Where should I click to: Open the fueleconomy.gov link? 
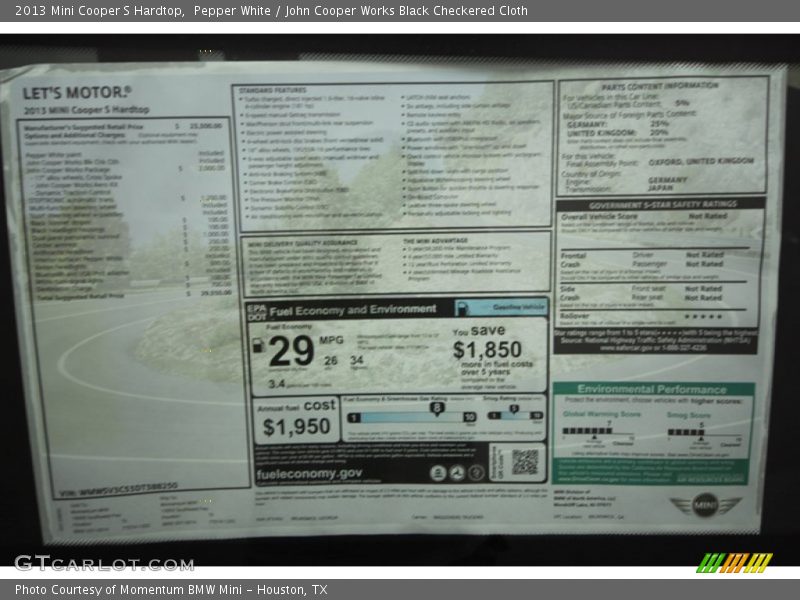point(309,474)
